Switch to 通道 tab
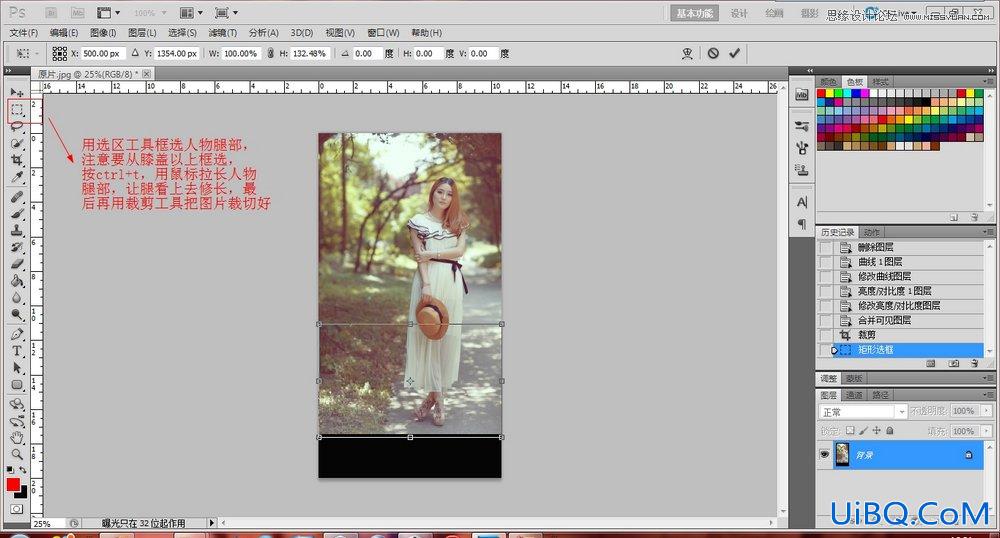The width and height of the screenshot is (1000, 538). pyautogui.click(x=854, y=395)
